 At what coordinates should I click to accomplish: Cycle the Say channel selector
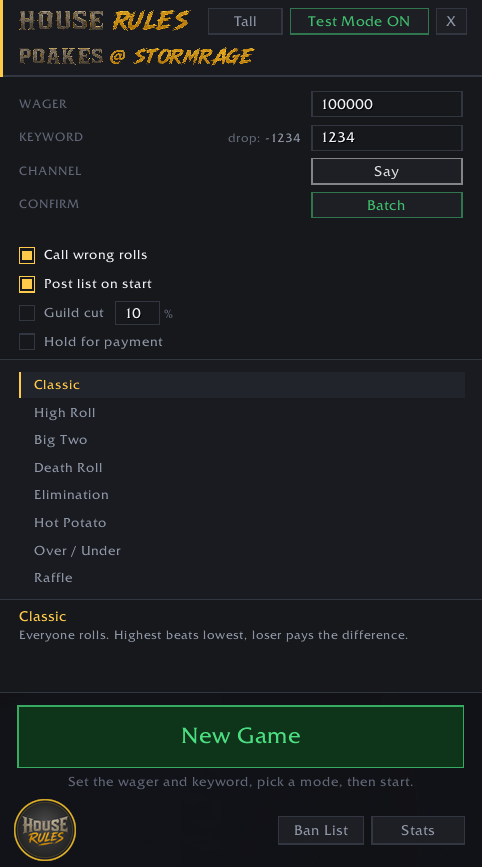coord(387,171)
